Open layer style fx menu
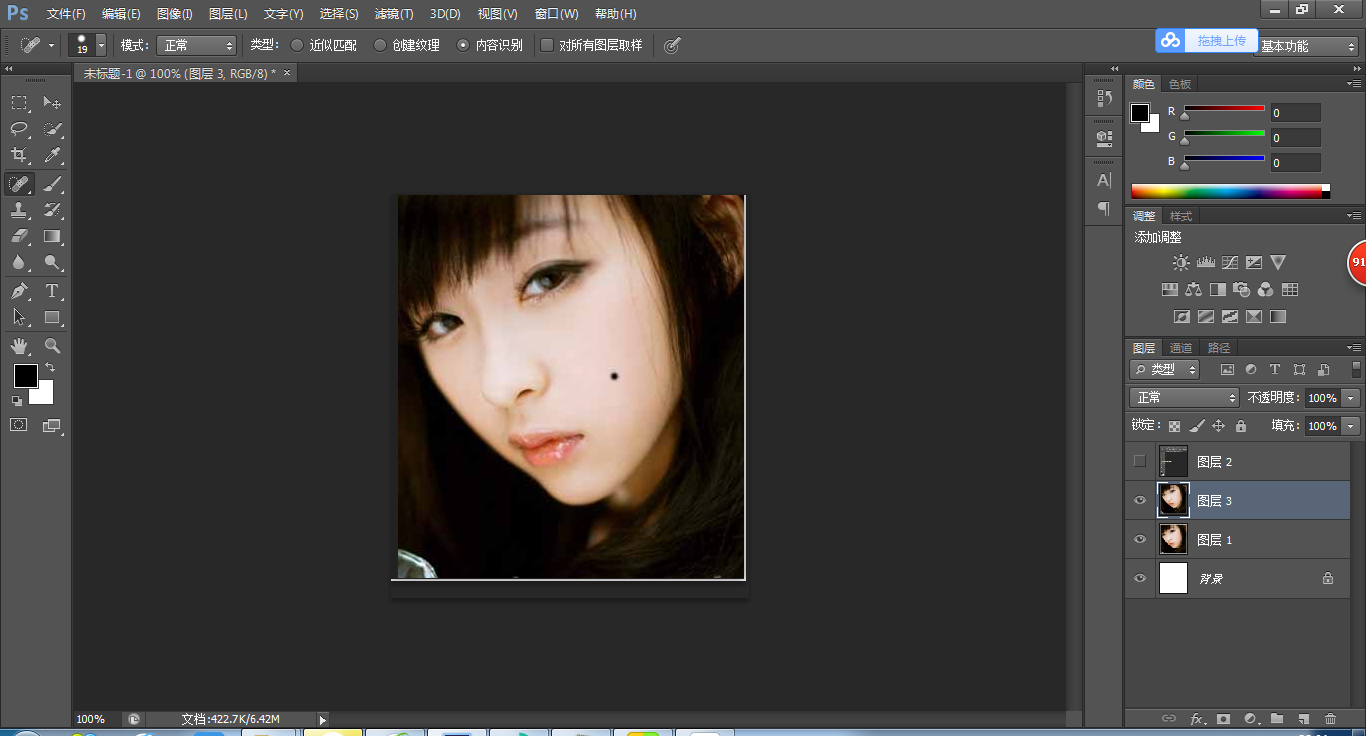The height and width of the screenshot is (736, 1366). point(1197,718)
